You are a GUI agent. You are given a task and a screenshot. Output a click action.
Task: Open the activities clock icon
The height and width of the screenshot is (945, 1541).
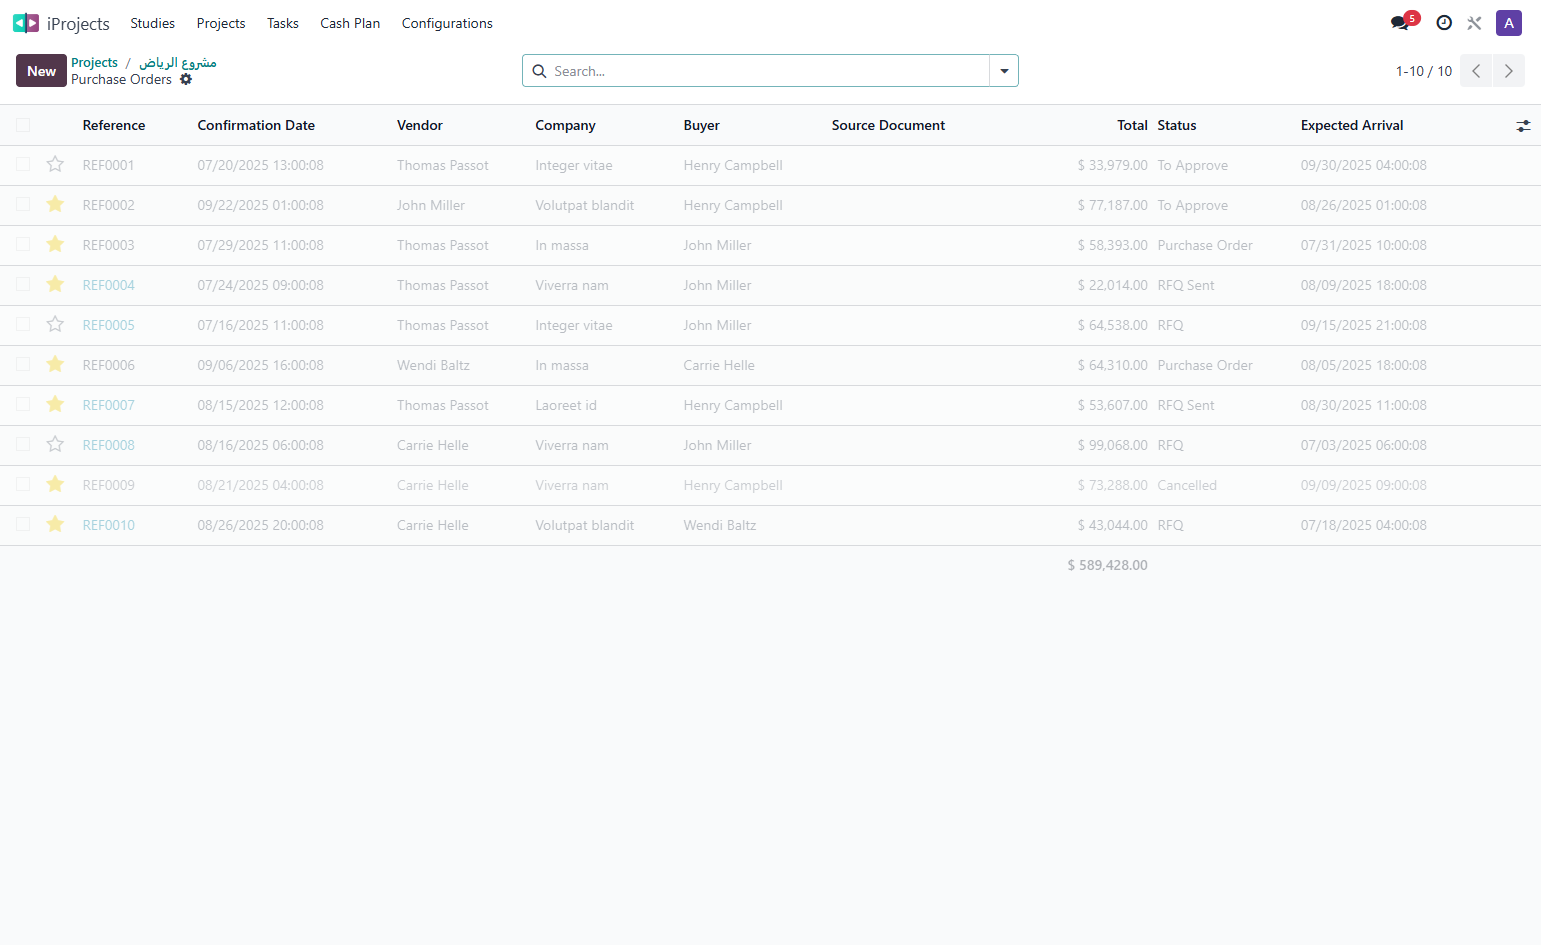(1444, 23)
